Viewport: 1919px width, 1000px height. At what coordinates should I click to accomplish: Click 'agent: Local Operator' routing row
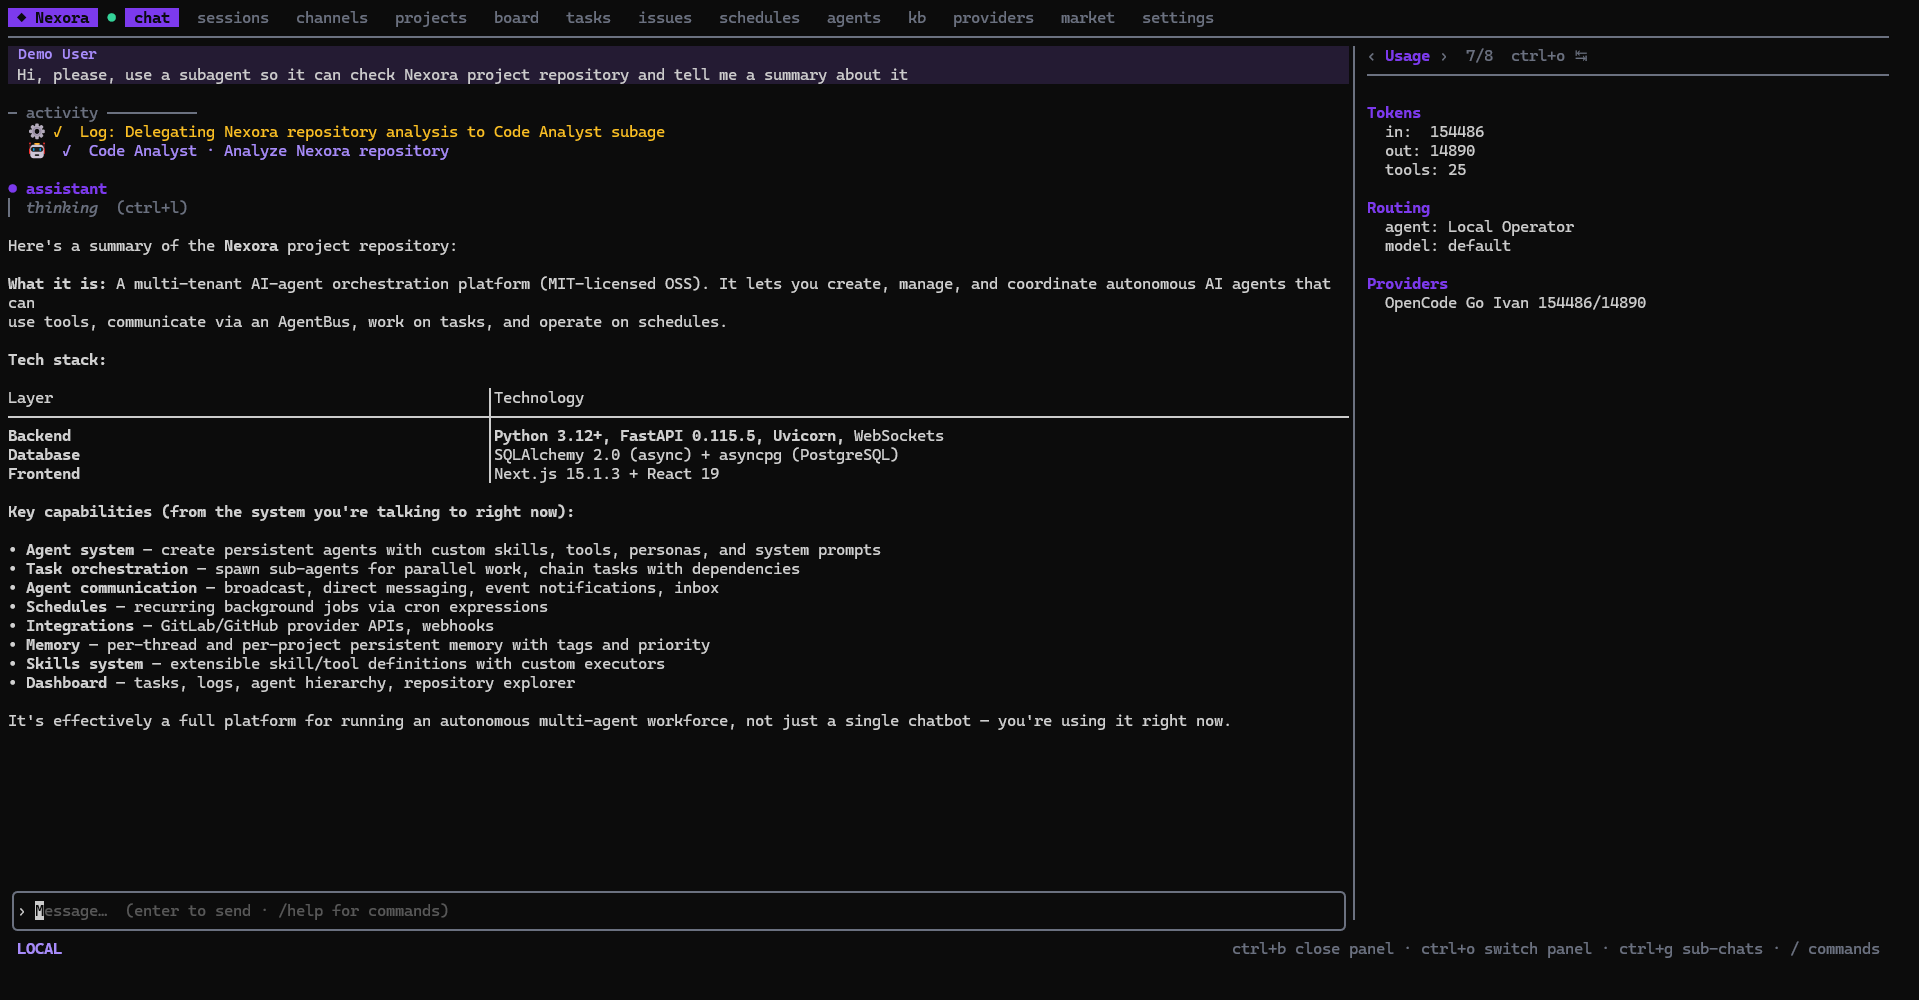click(1479, 227)
